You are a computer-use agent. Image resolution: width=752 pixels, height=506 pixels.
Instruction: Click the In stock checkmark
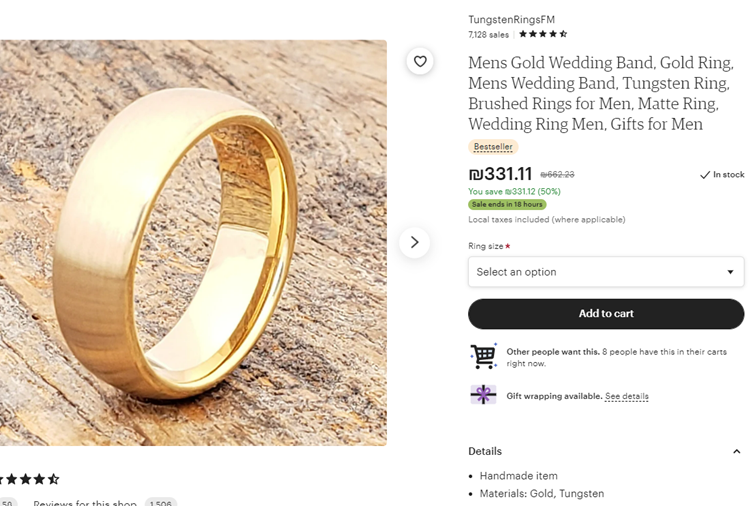click(x=705, y=175)
